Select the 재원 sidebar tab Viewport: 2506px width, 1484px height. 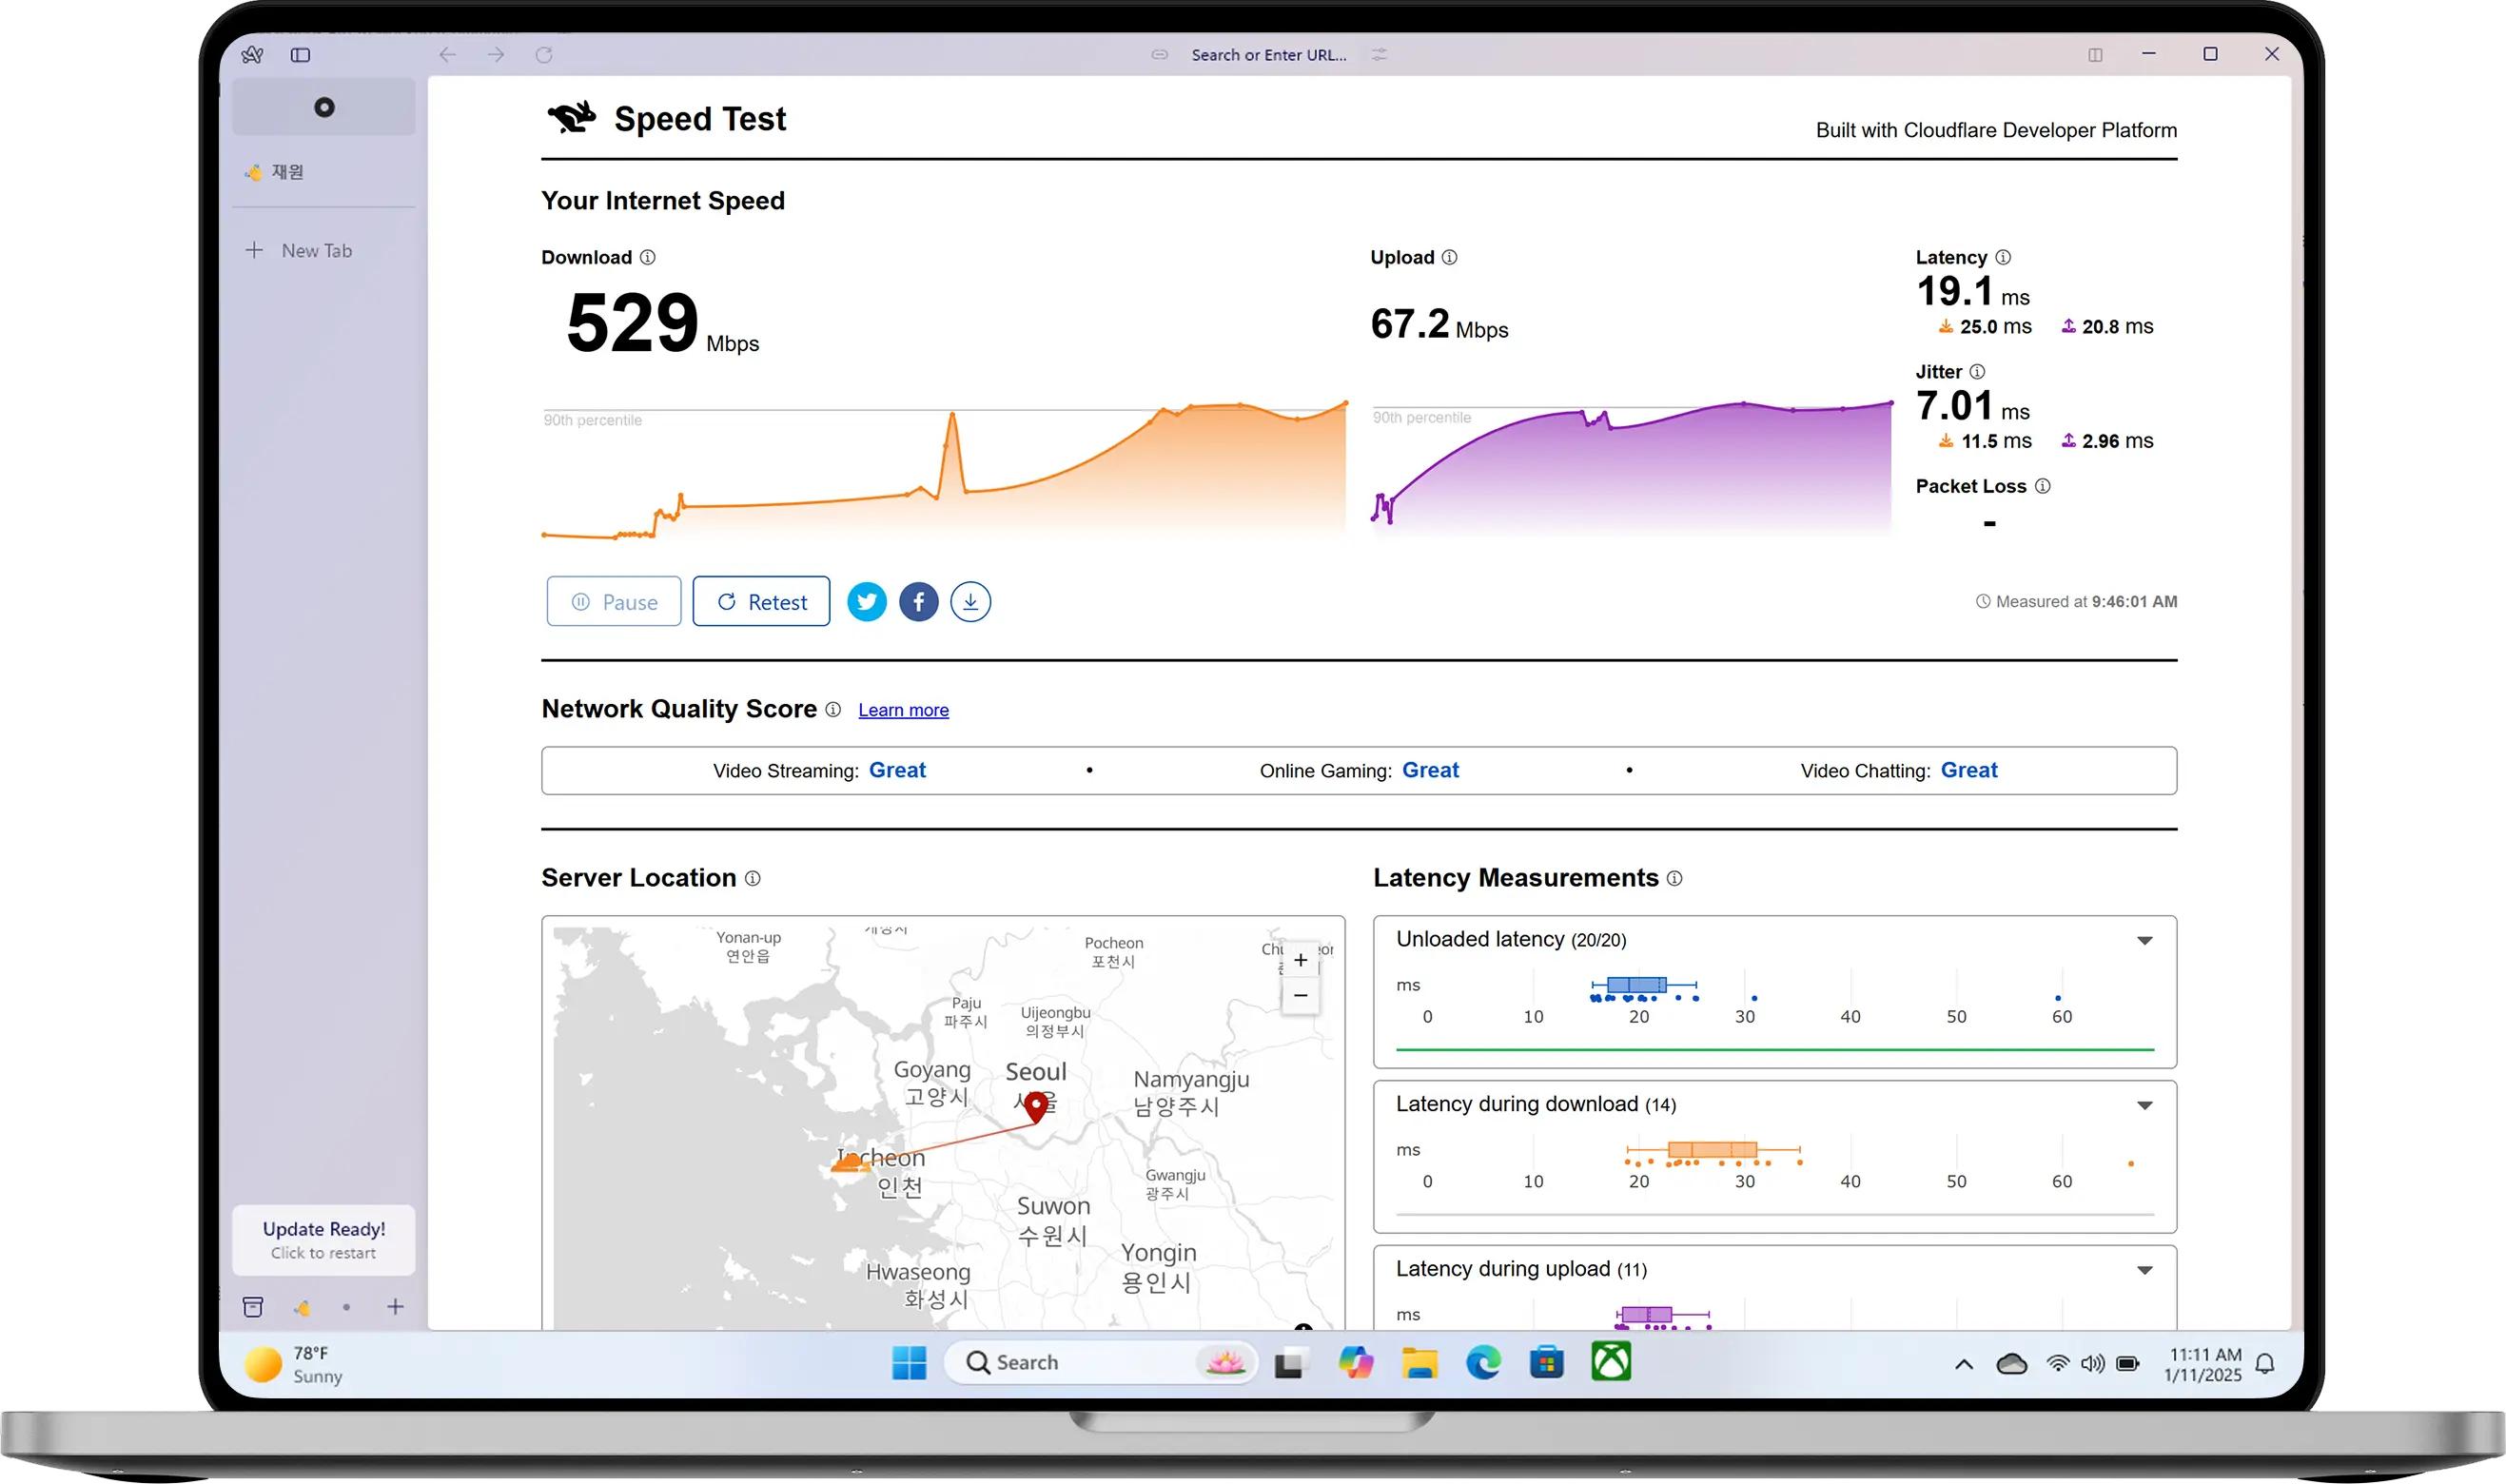pos(288,172)
